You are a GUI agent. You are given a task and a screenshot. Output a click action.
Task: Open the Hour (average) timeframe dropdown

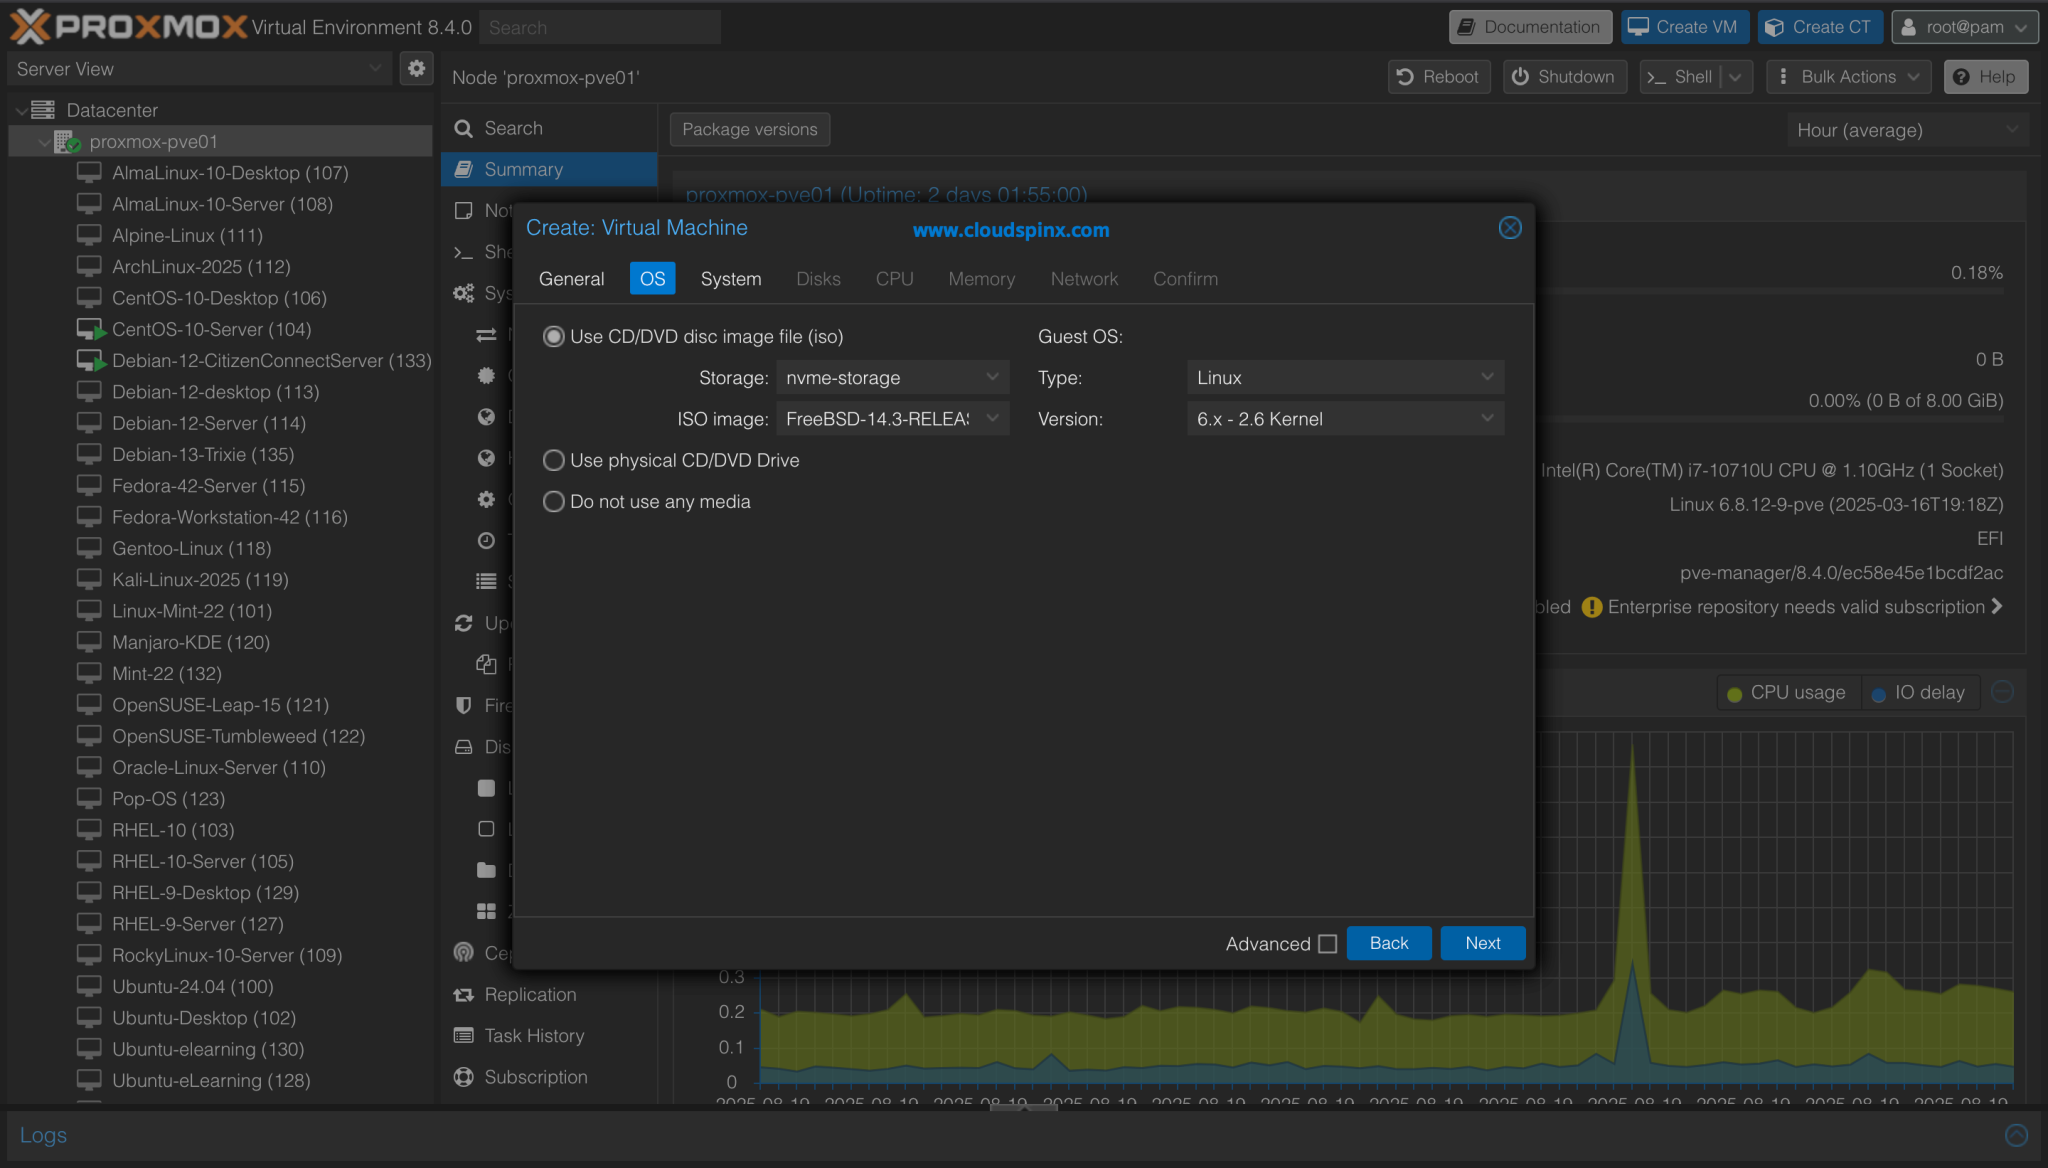(1907, 130)
